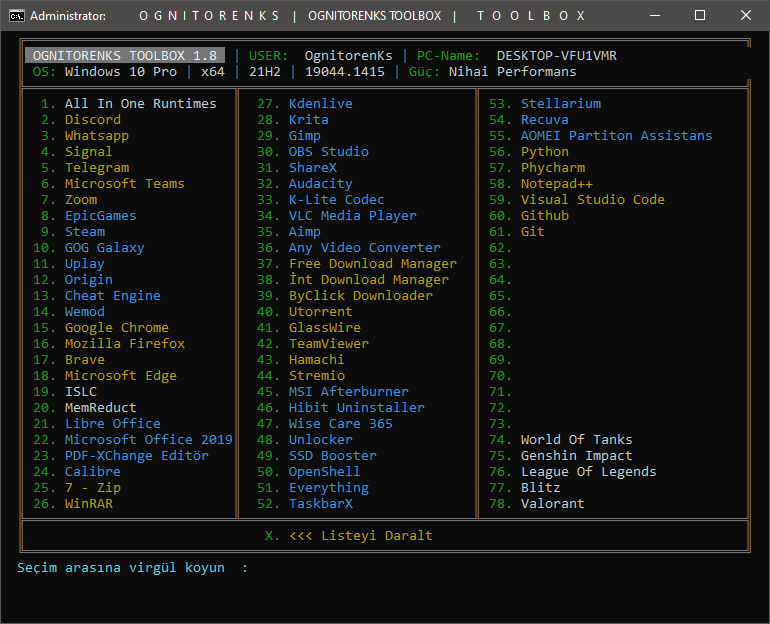Click 'MSI Afterburner' entry

click(x=349, y=392)
